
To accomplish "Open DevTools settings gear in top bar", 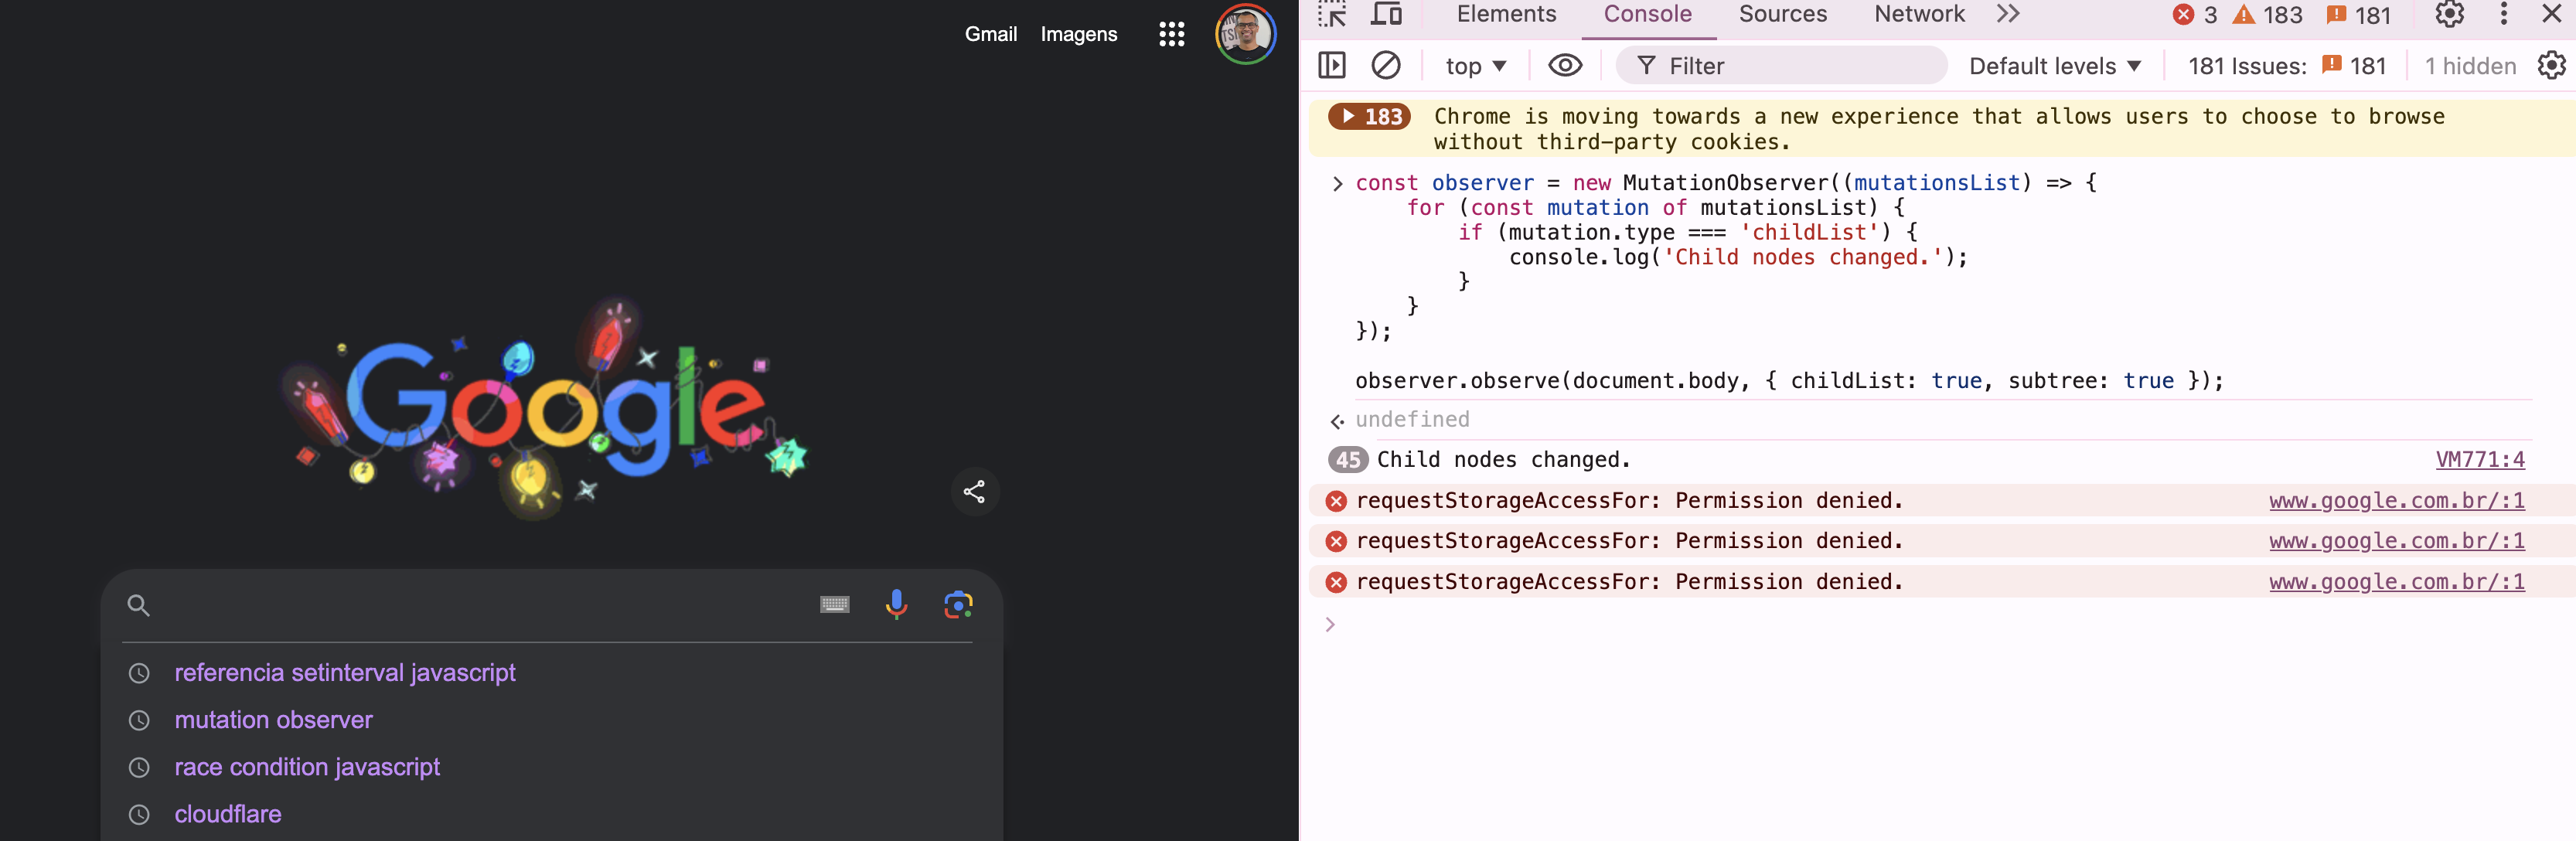I will click(2449, 14).
